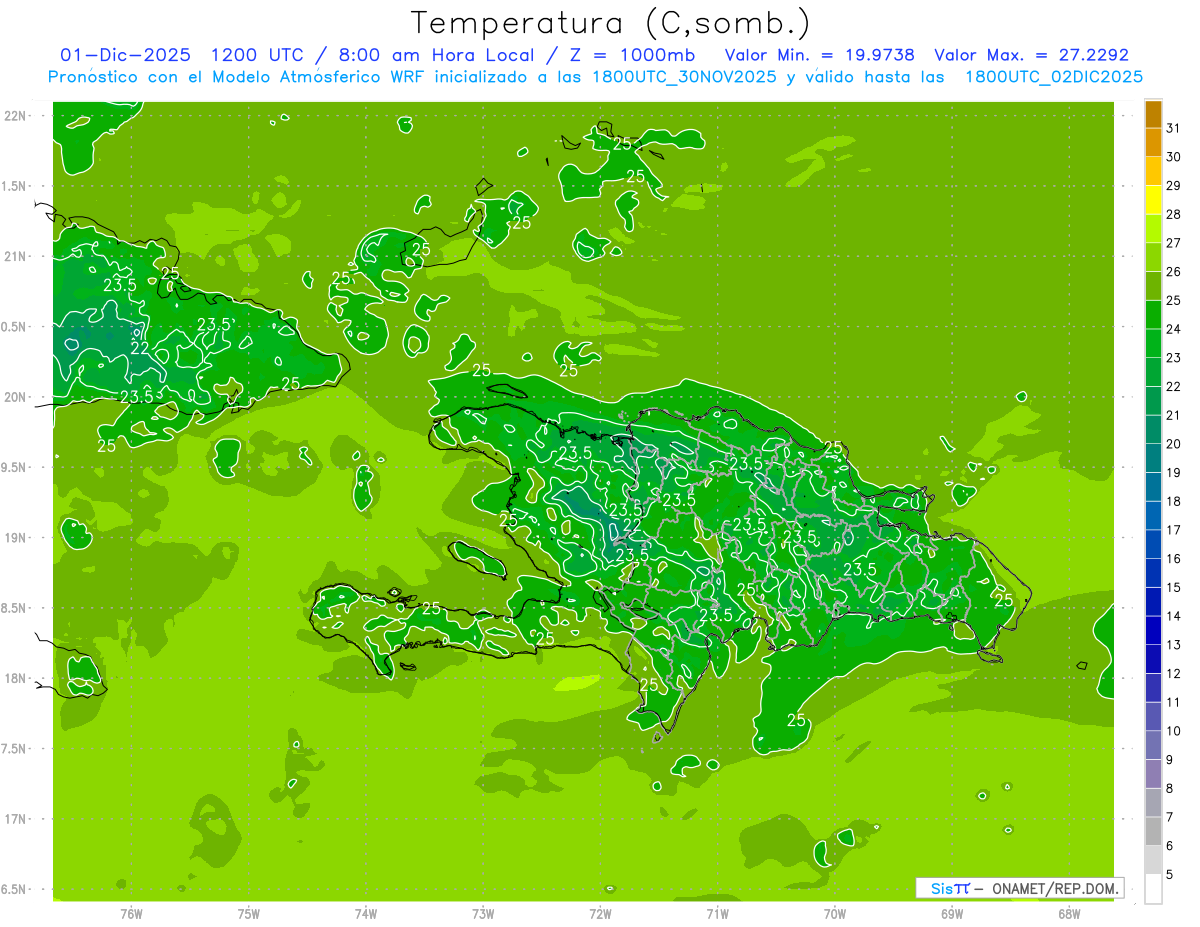Click the 'Valor Min. = 19.9738' text
The width and height of the screenshot is (1200, 927).
[819, 55]
